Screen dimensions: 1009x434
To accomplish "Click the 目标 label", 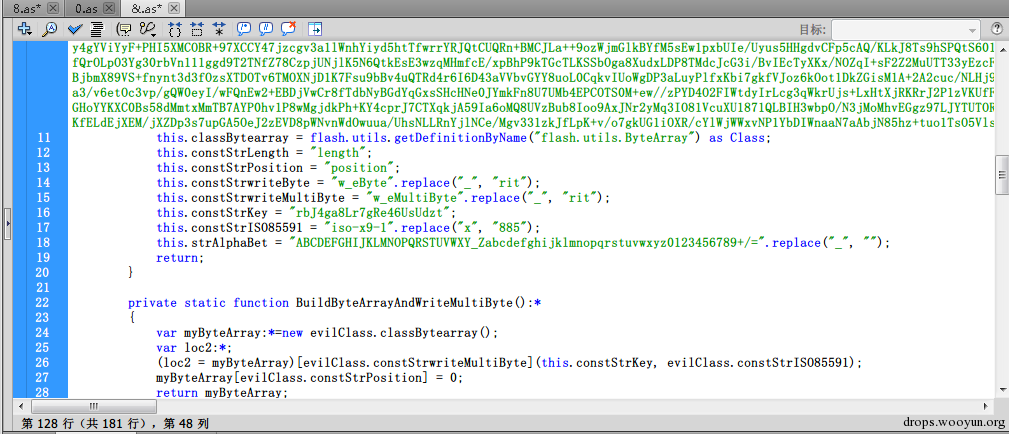I will click(x=813, y=30).
